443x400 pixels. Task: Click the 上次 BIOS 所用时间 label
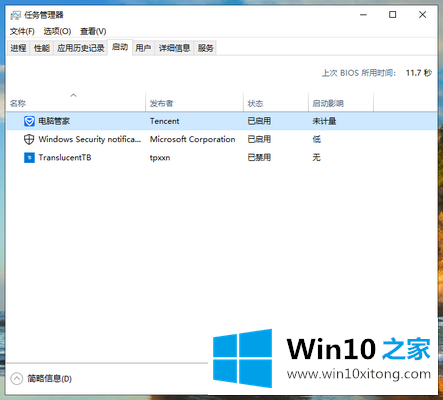pos(359,73)
